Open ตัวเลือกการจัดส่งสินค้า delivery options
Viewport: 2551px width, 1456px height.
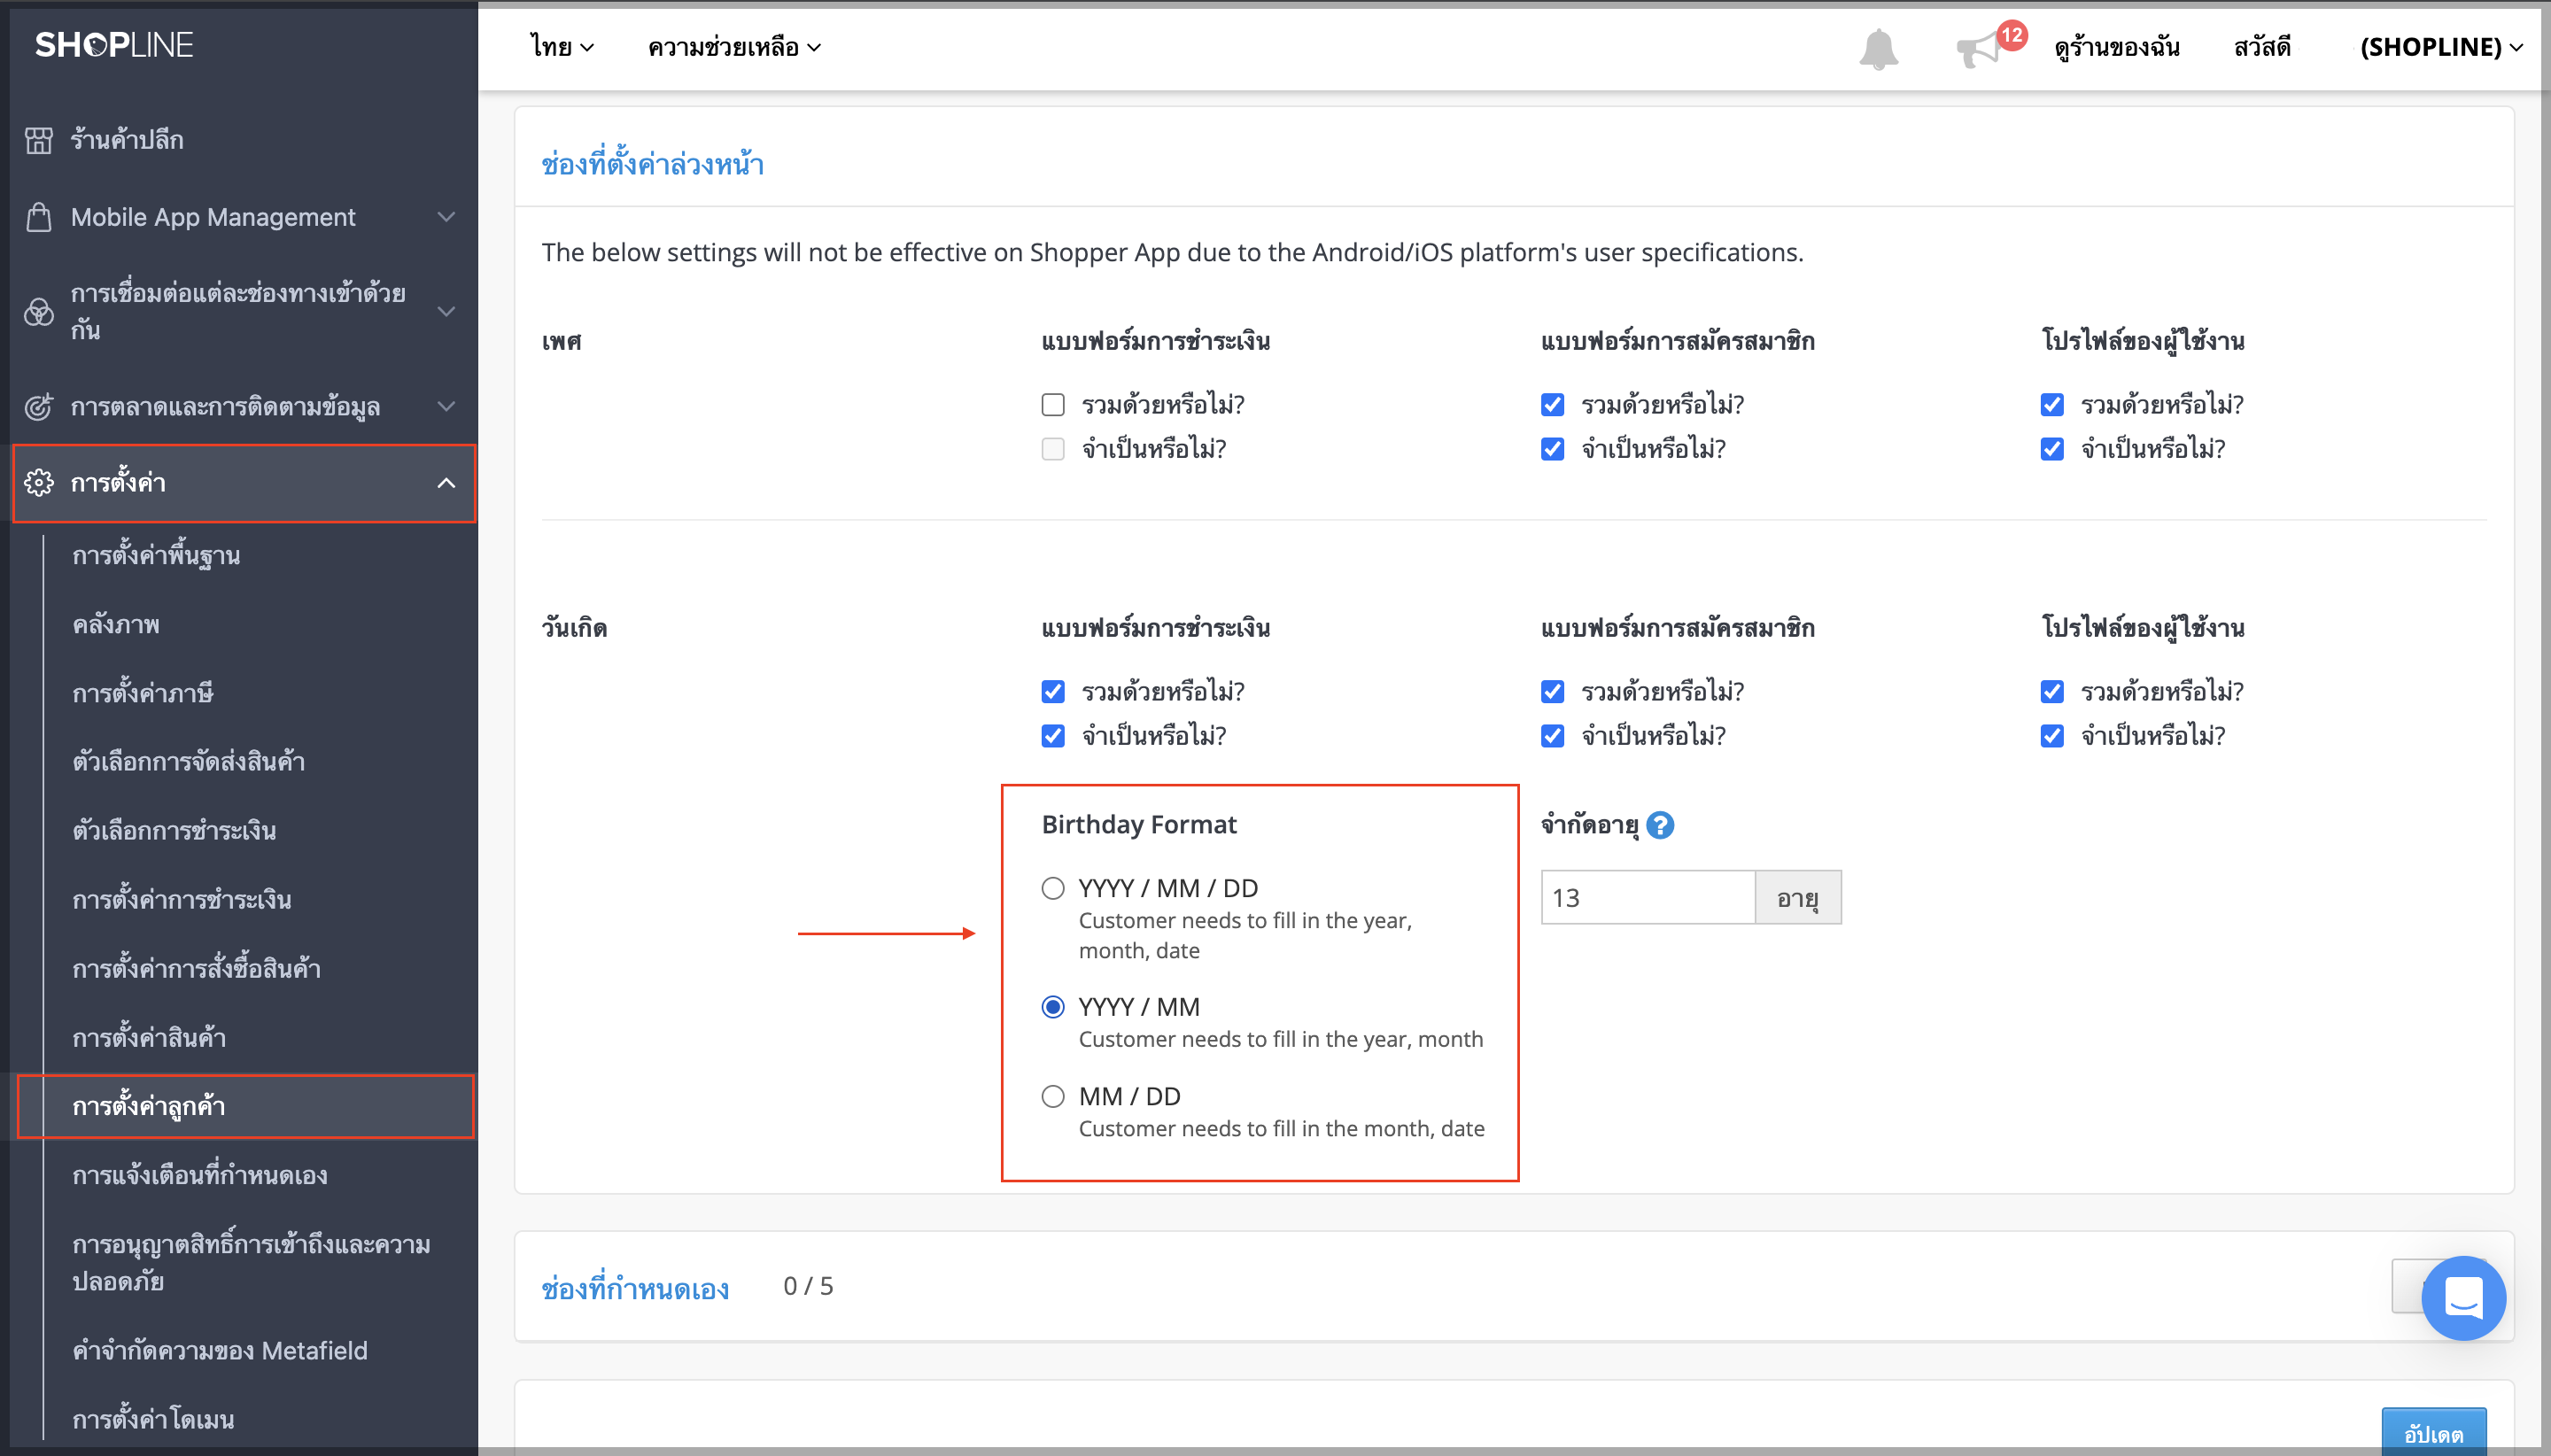tap(189, 762)
